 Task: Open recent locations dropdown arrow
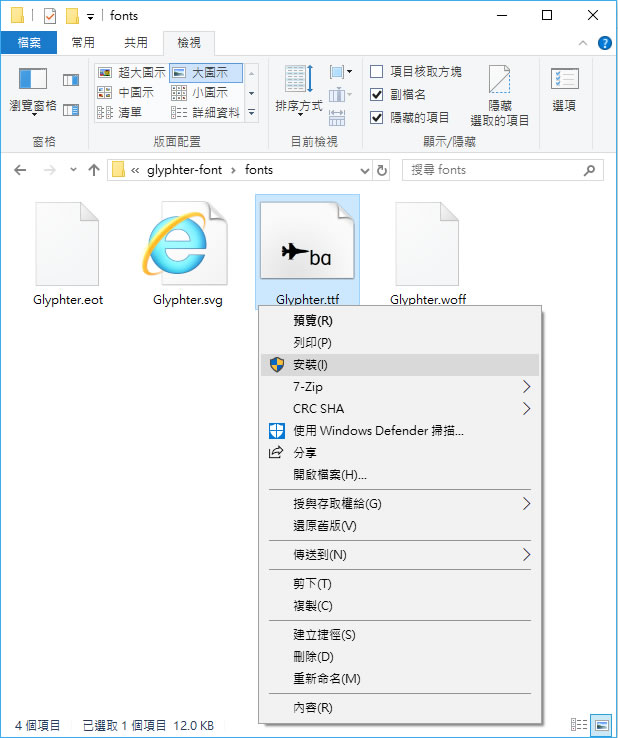73,170
